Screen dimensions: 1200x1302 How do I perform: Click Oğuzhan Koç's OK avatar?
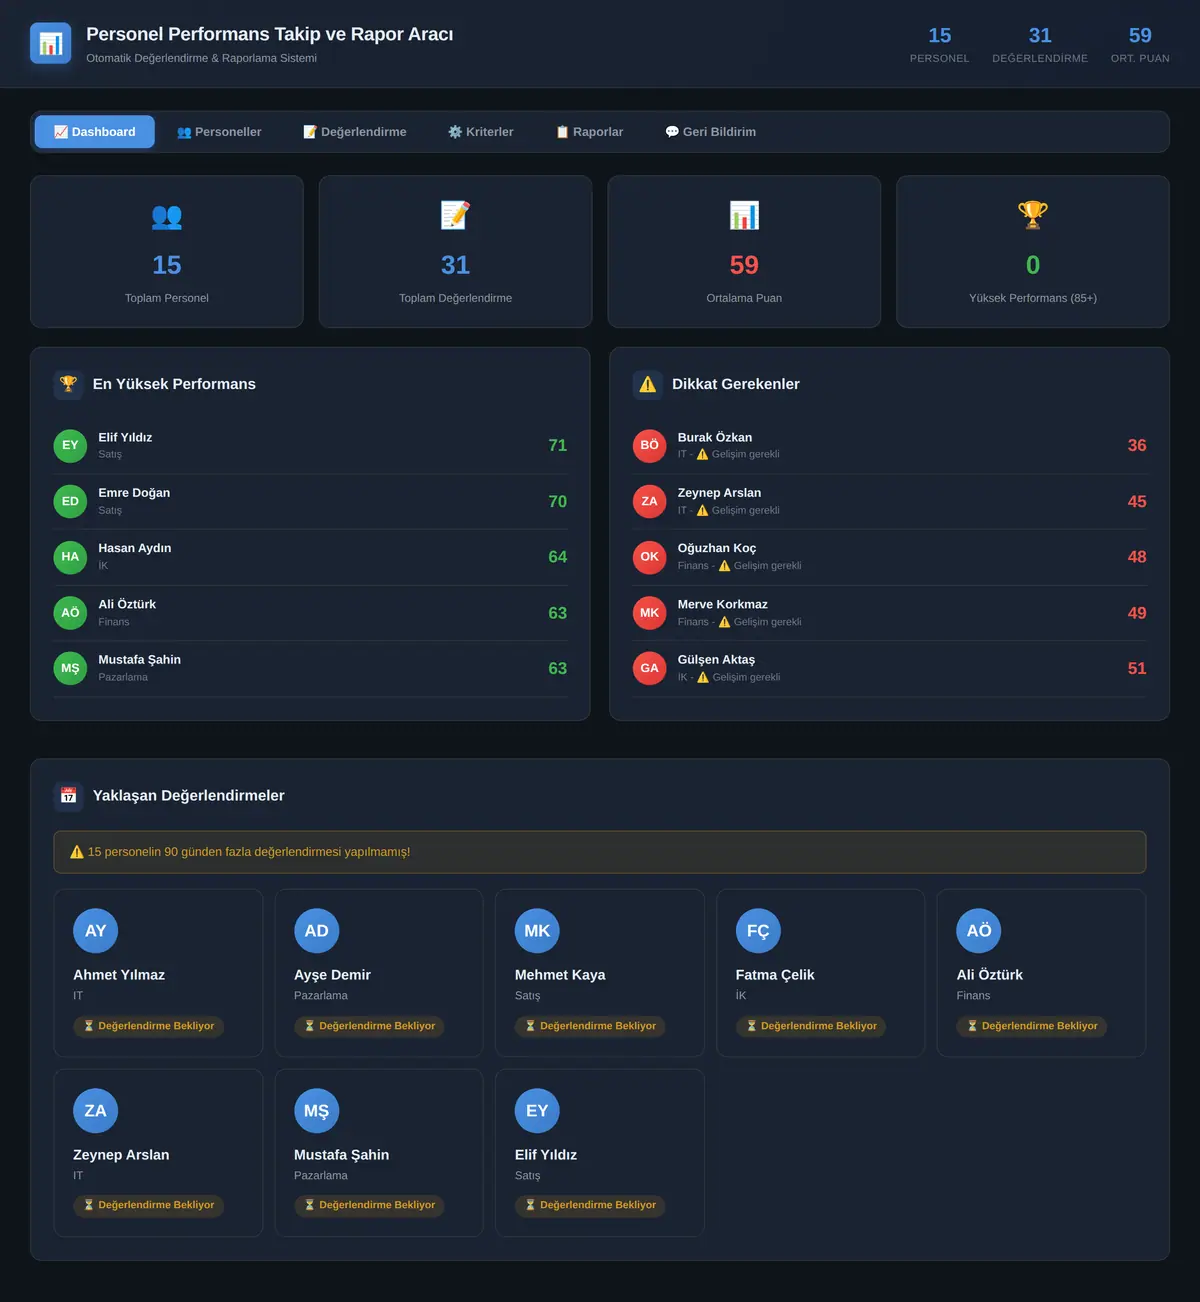pos(650,557)
